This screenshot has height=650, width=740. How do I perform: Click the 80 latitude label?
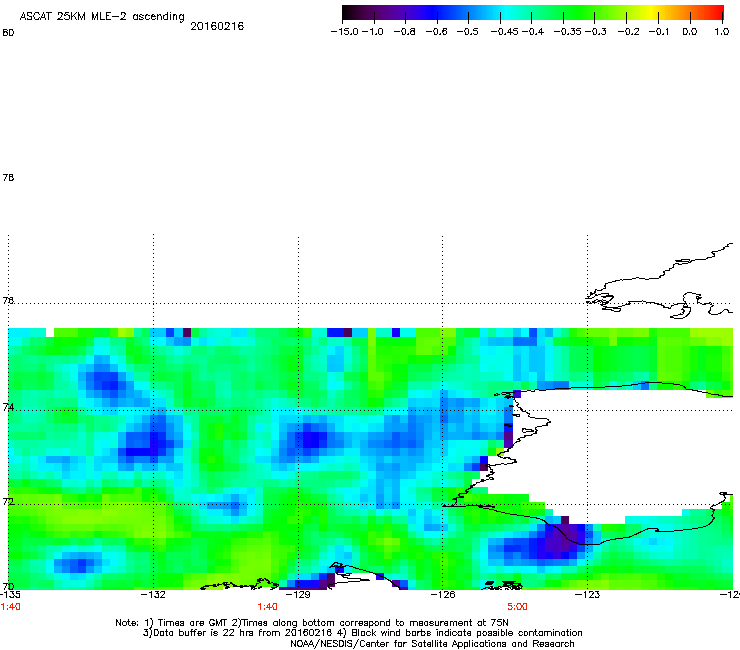tap(8, 33)
